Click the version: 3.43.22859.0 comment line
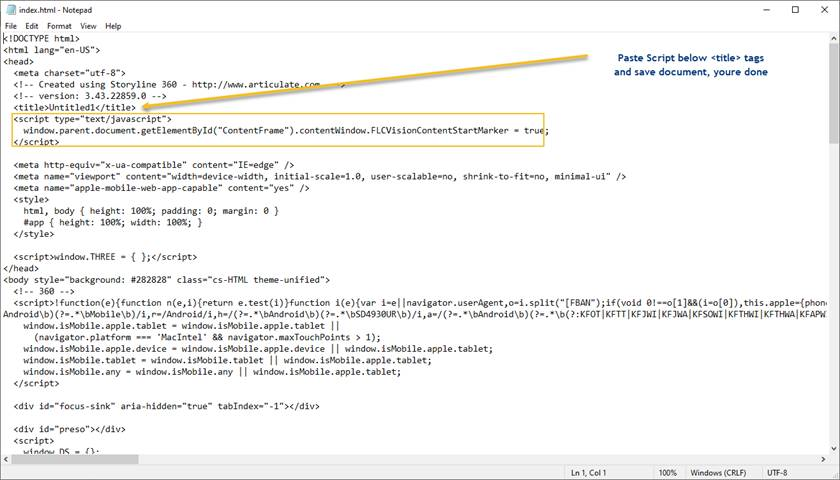The image size is (840, 480). tap(90, 96)
